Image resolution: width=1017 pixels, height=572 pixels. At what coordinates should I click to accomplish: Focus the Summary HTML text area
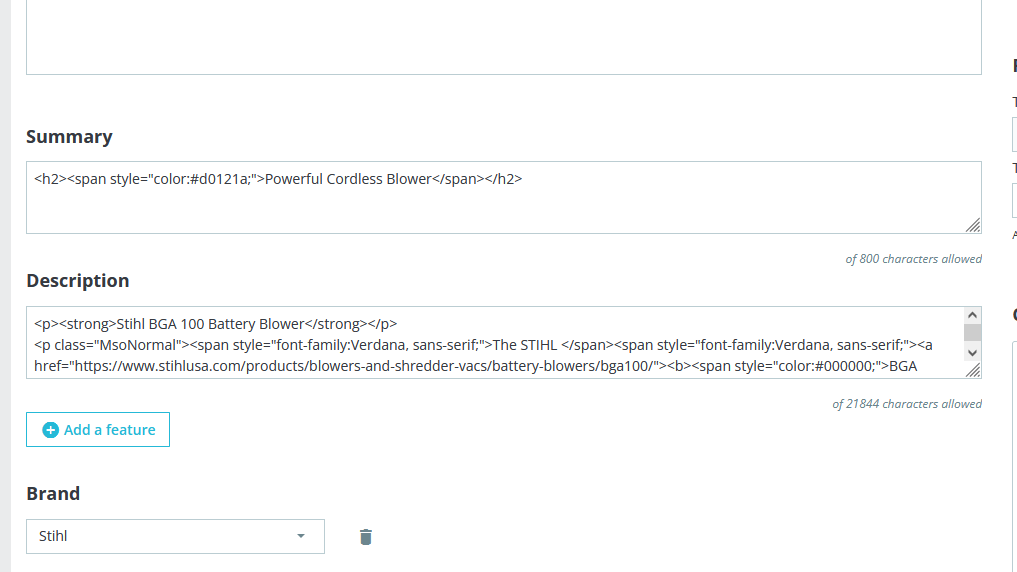(503, 198)
